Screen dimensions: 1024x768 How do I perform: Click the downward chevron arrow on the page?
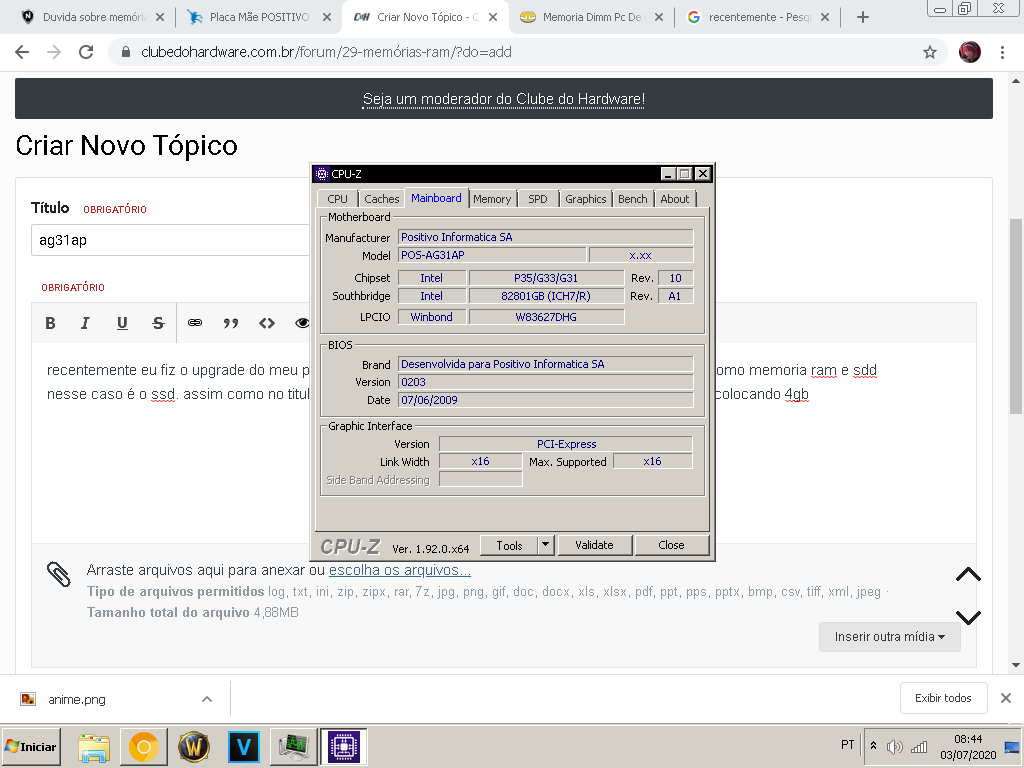pyautogui.click(x=968, y=616)
